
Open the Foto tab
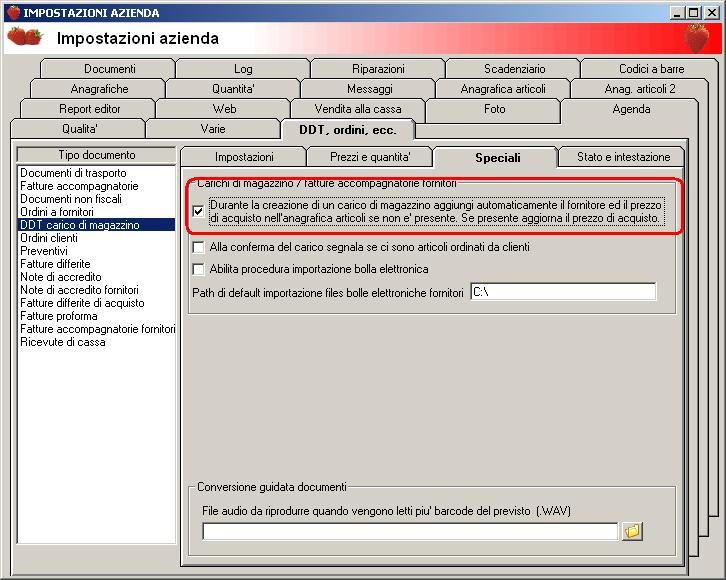pos(494,109)
